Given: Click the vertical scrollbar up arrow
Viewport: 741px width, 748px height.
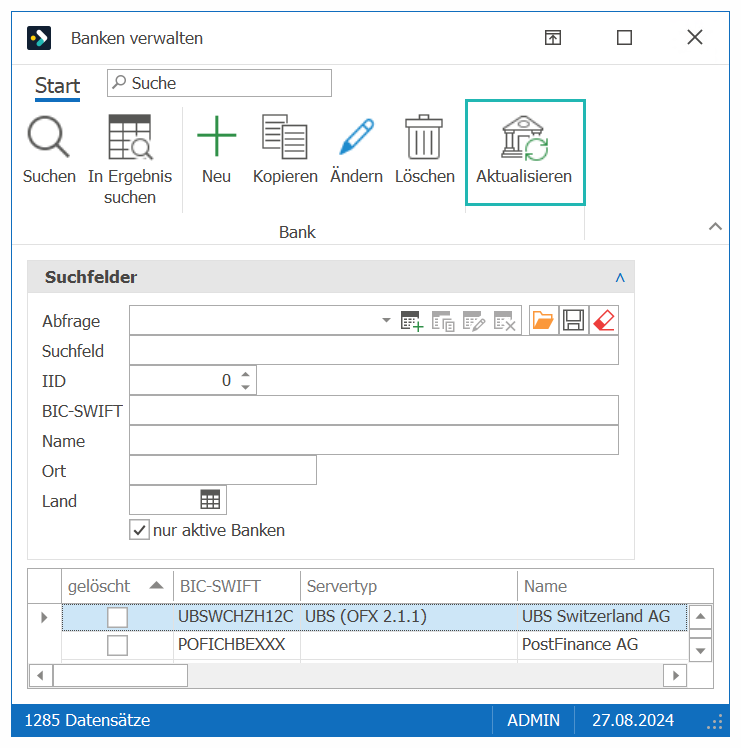Looking at the screenshot, I should click(x=700, y=616).
